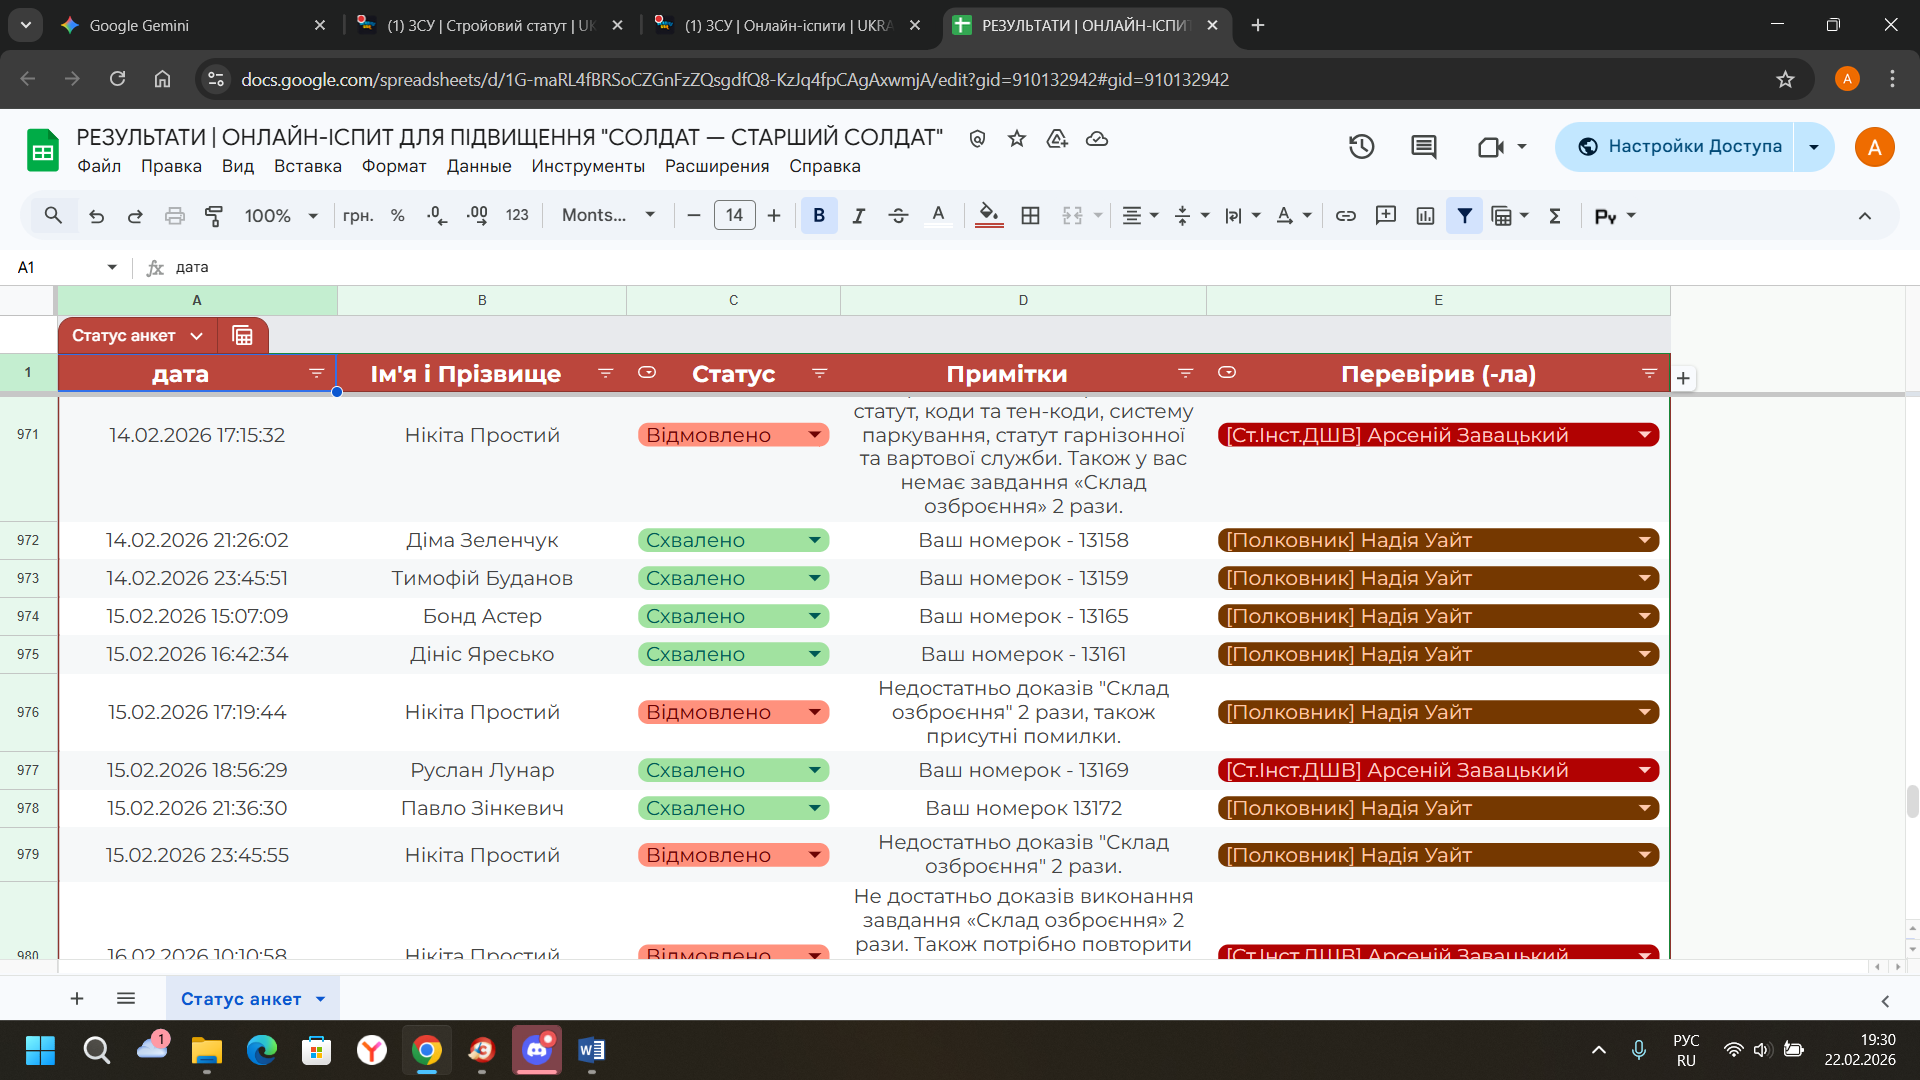Click the strikethrough formatting icon

897,215
